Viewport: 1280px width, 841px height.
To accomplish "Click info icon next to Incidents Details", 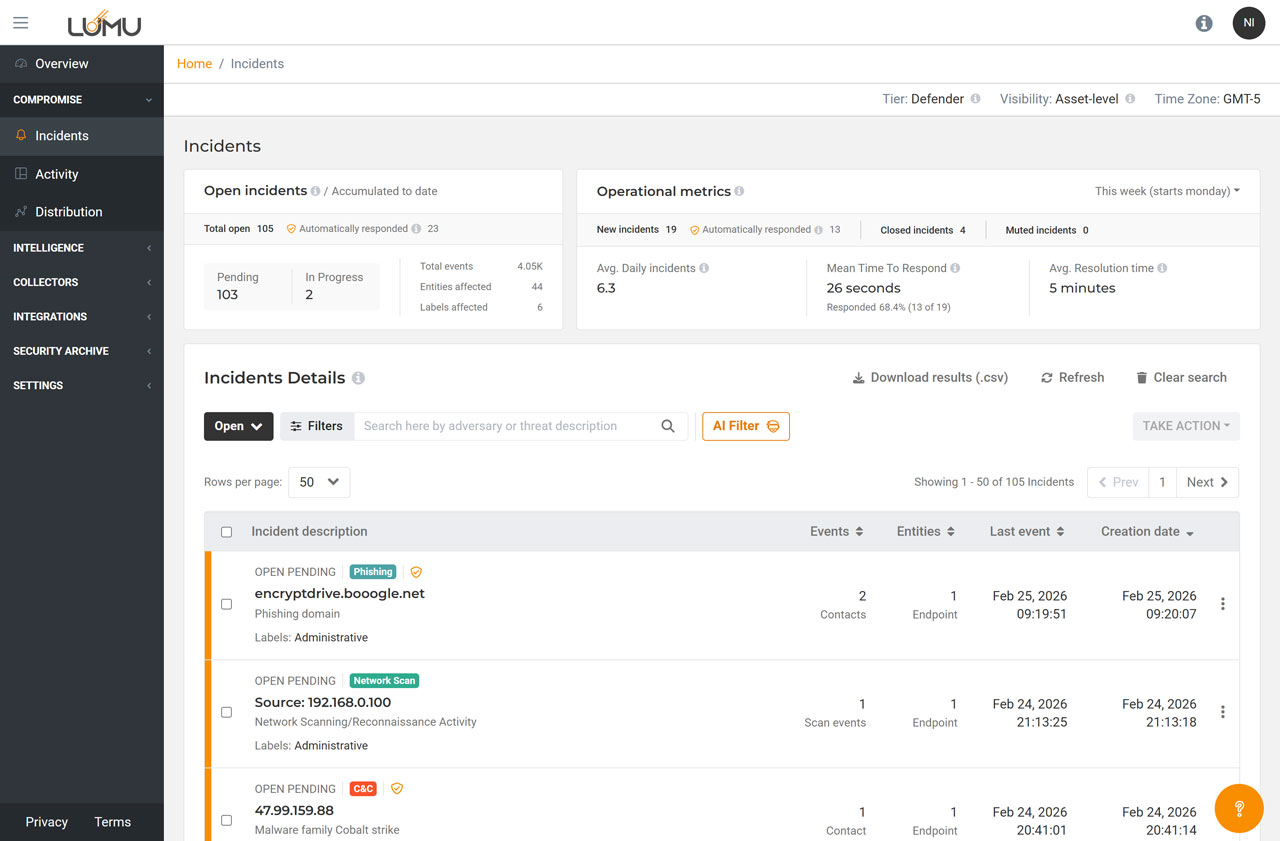I will 358,378.
